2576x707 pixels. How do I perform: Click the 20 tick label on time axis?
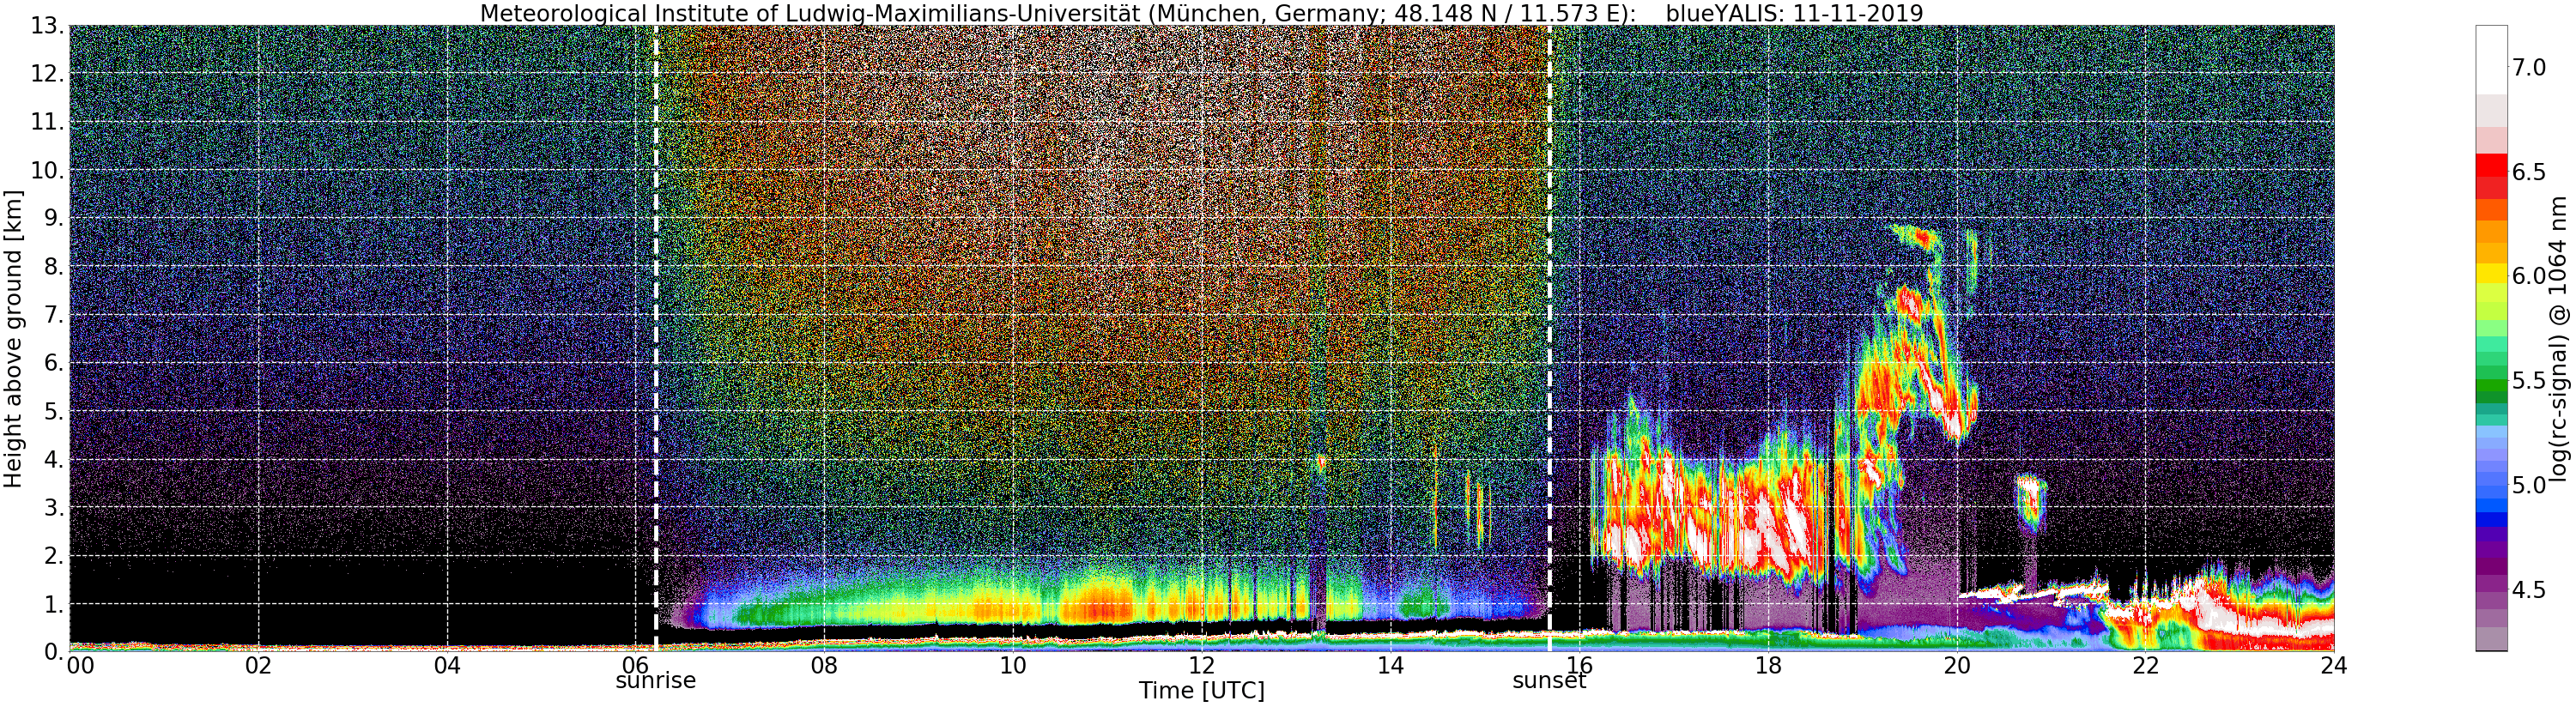[x=1956, y=665]
